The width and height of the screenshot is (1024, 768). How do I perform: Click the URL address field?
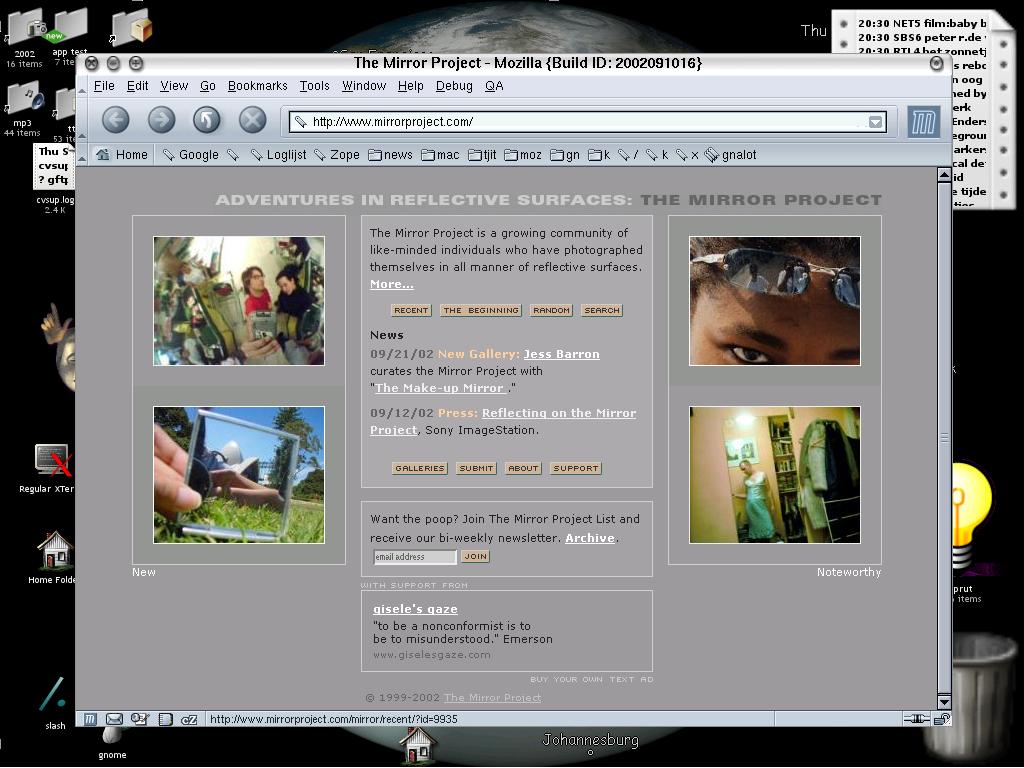pyautogui.click(x=588, y=122)
